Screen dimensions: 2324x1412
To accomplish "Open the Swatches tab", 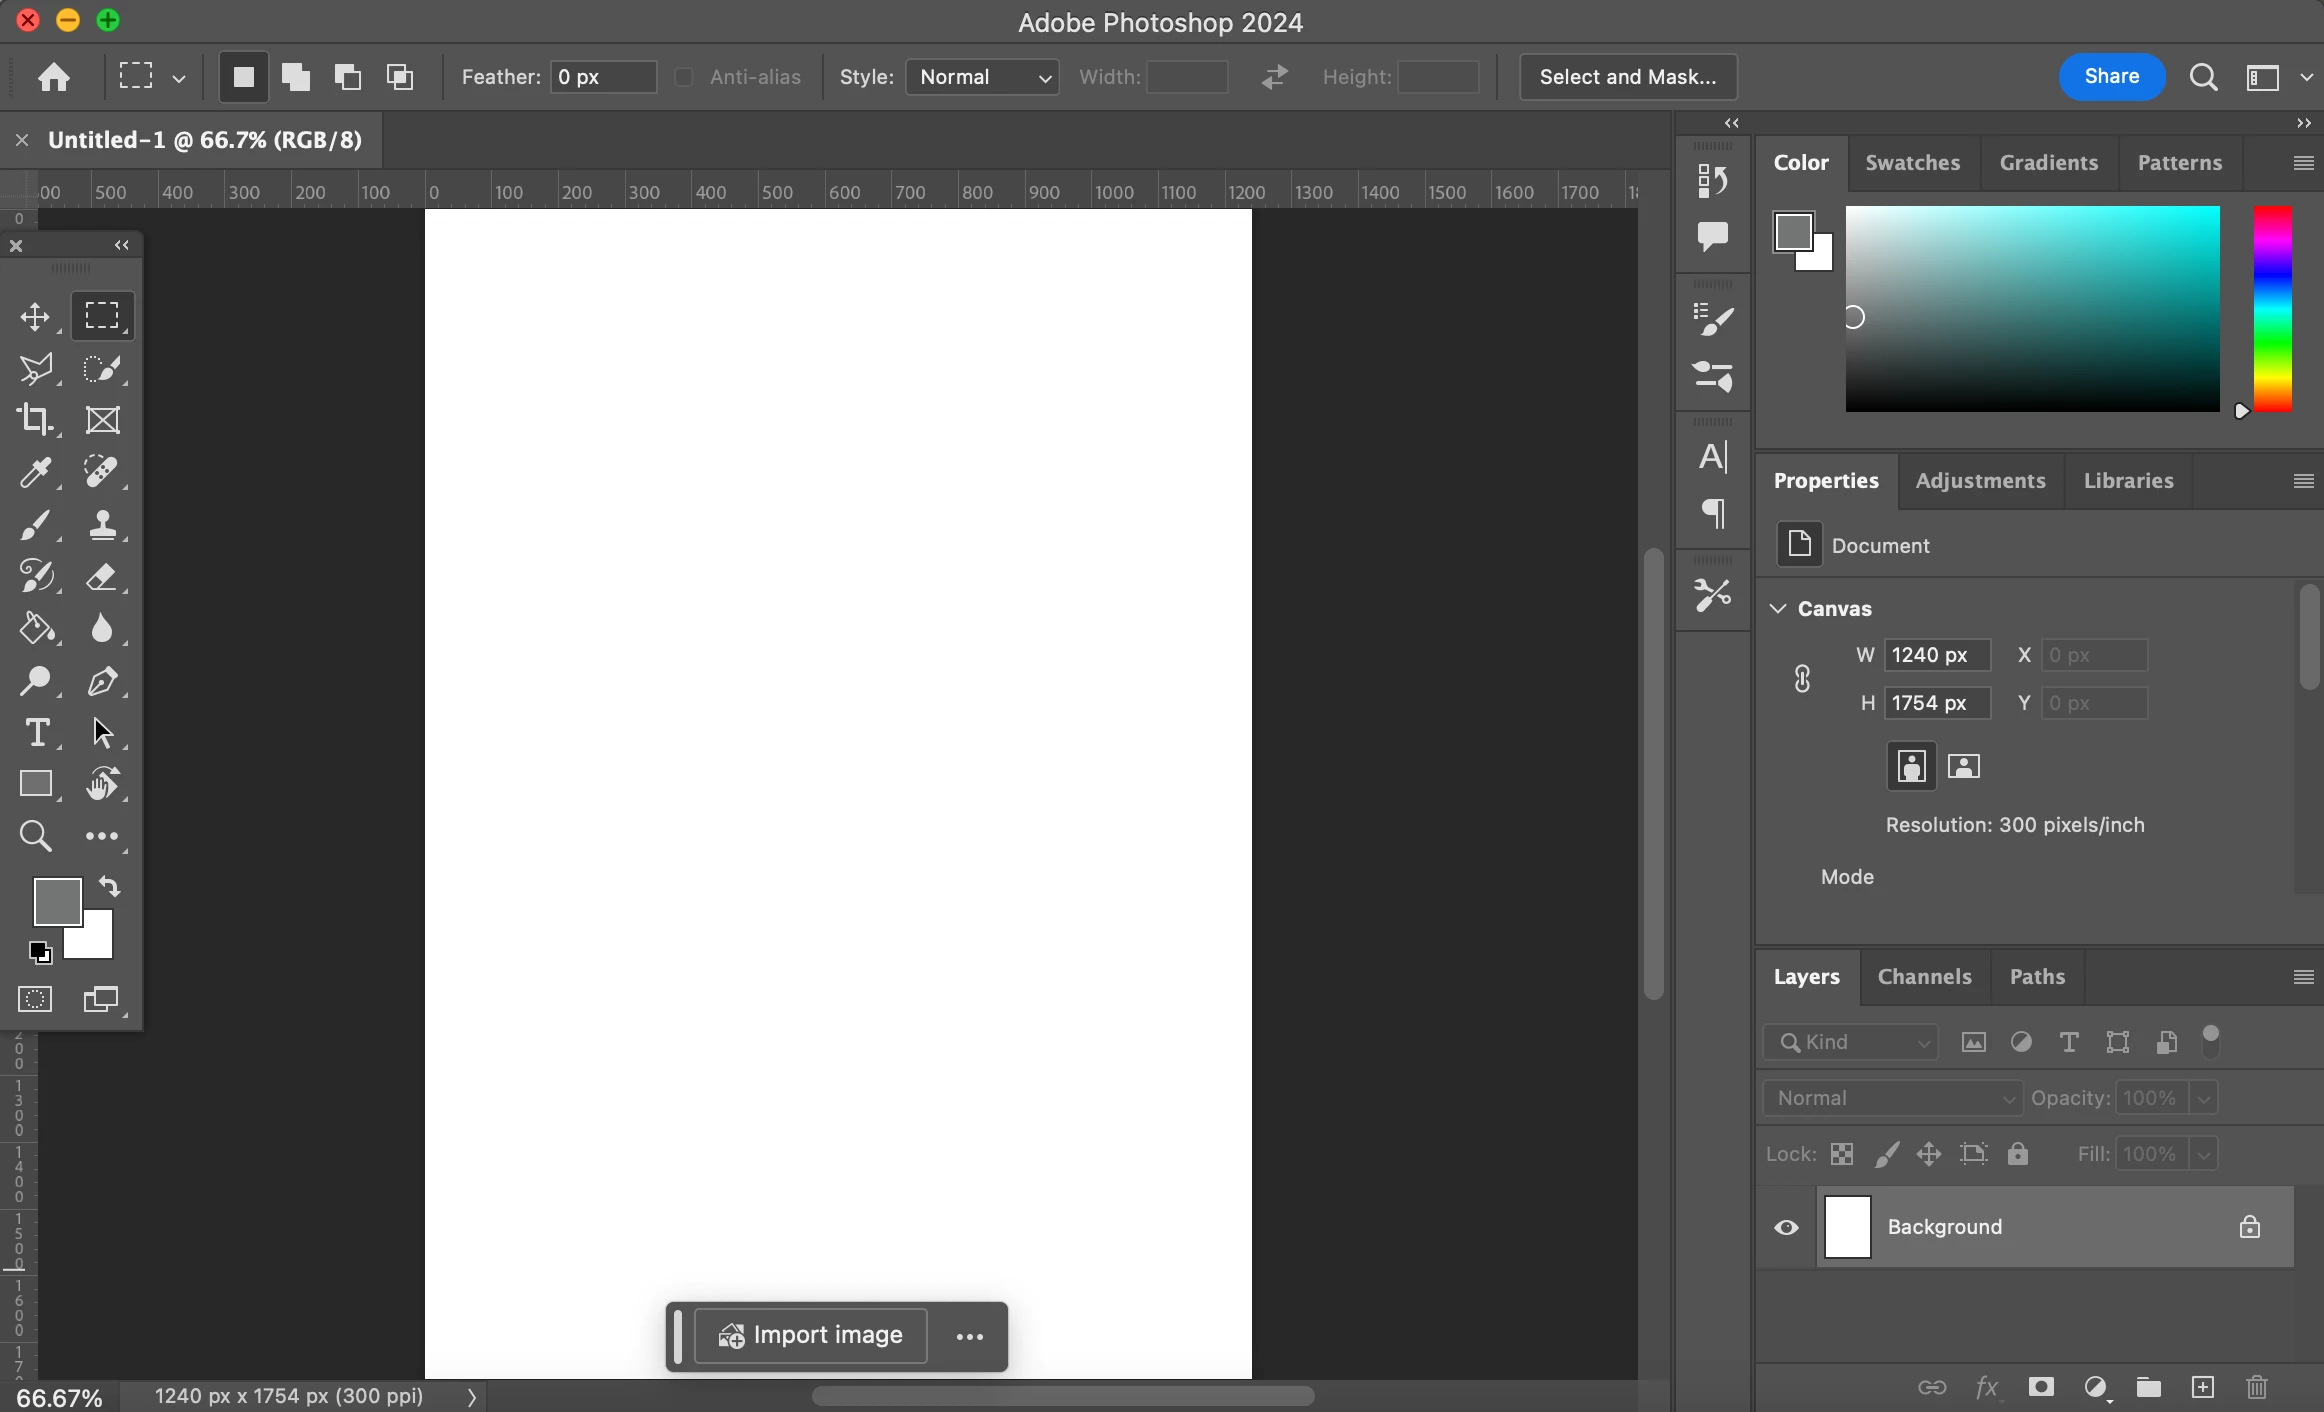I will coord(1912,163).
